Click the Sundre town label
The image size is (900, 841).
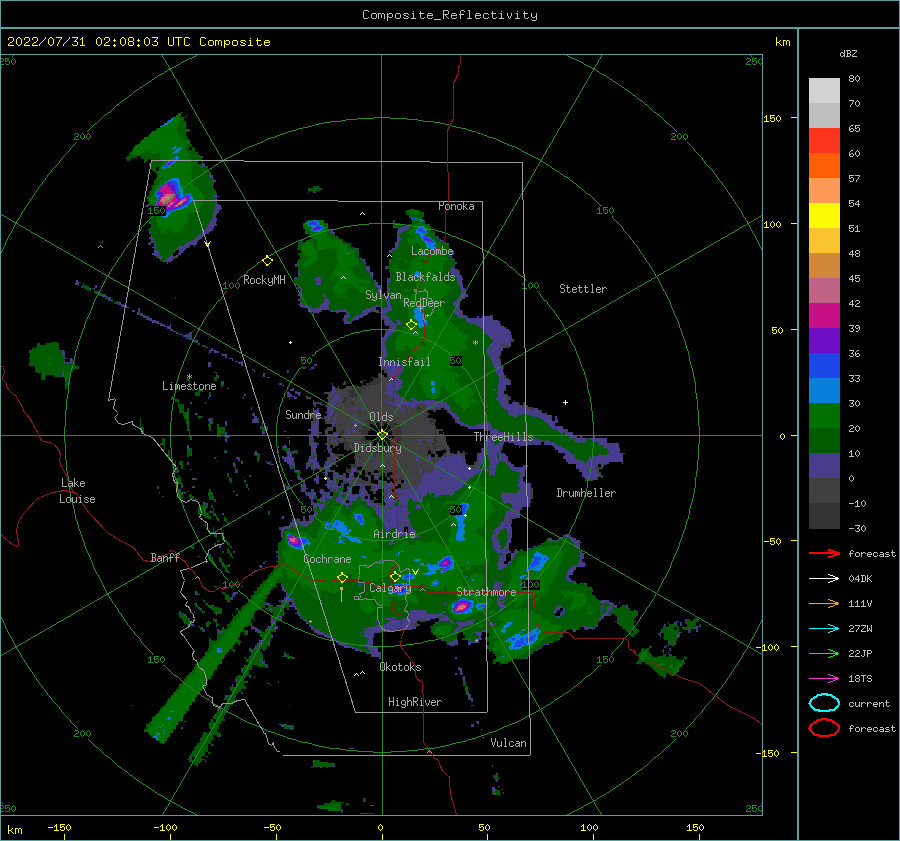pyautogui.click(x=303, y=414)
